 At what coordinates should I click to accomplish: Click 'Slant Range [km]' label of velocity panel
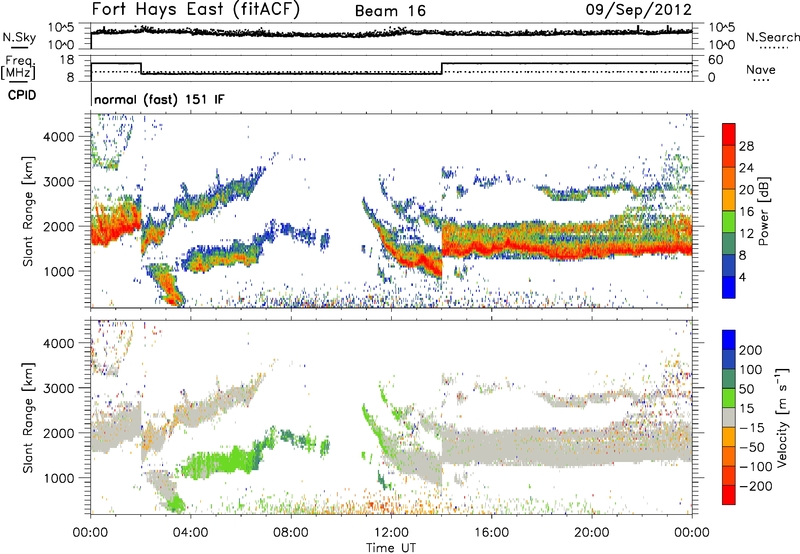point(28,417)
